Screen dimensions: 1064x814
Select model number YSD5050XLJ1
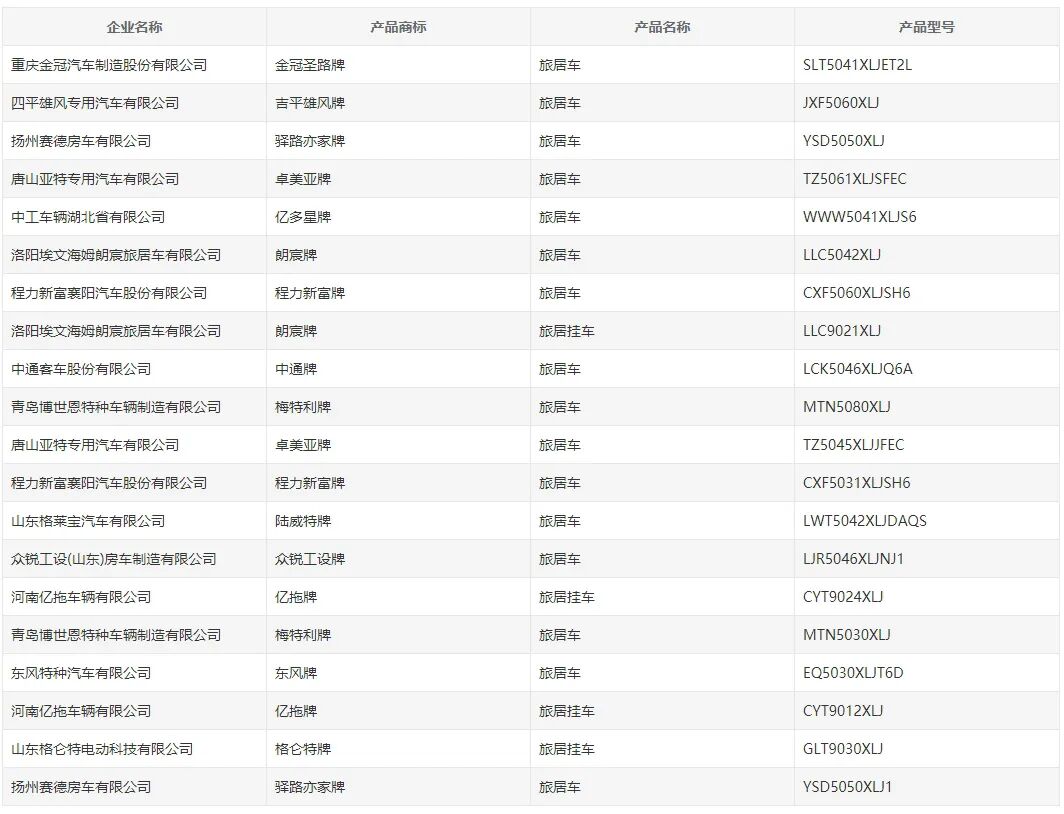pos(847,787)
